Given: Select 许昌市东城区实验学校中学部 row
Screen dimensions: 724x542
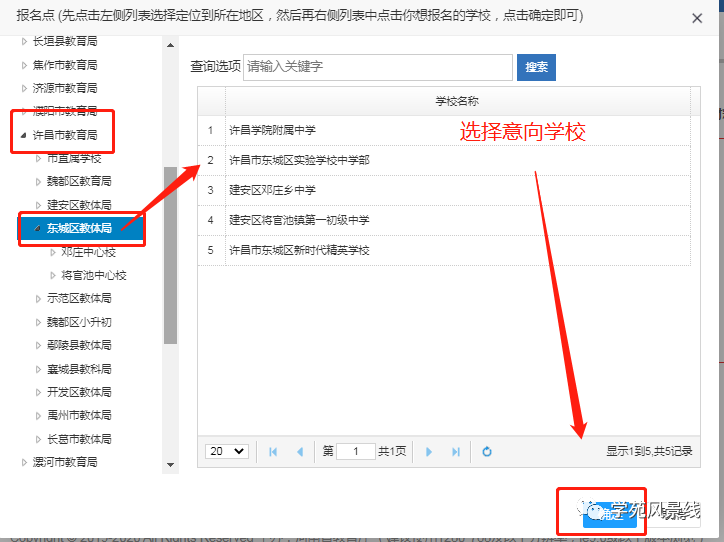Looking at the screenshot, I should pos(299,160).
